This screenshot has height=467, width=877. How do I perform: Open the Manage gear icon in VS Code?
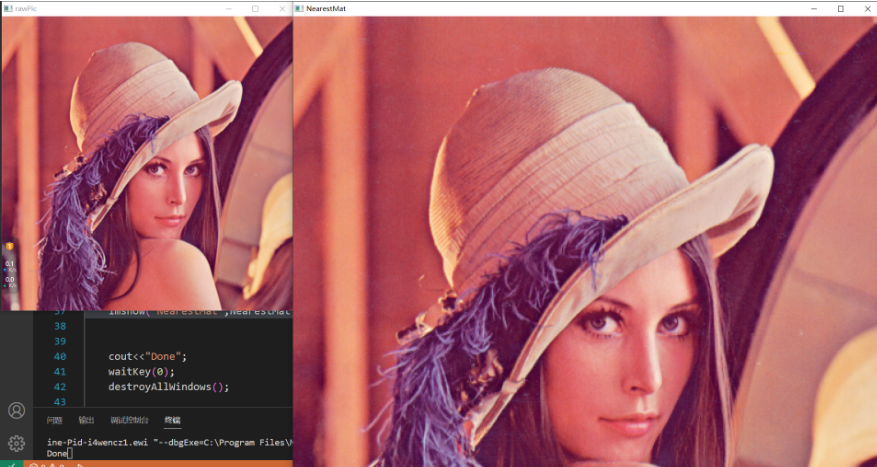pyautogui.click(x=17, y=444)
